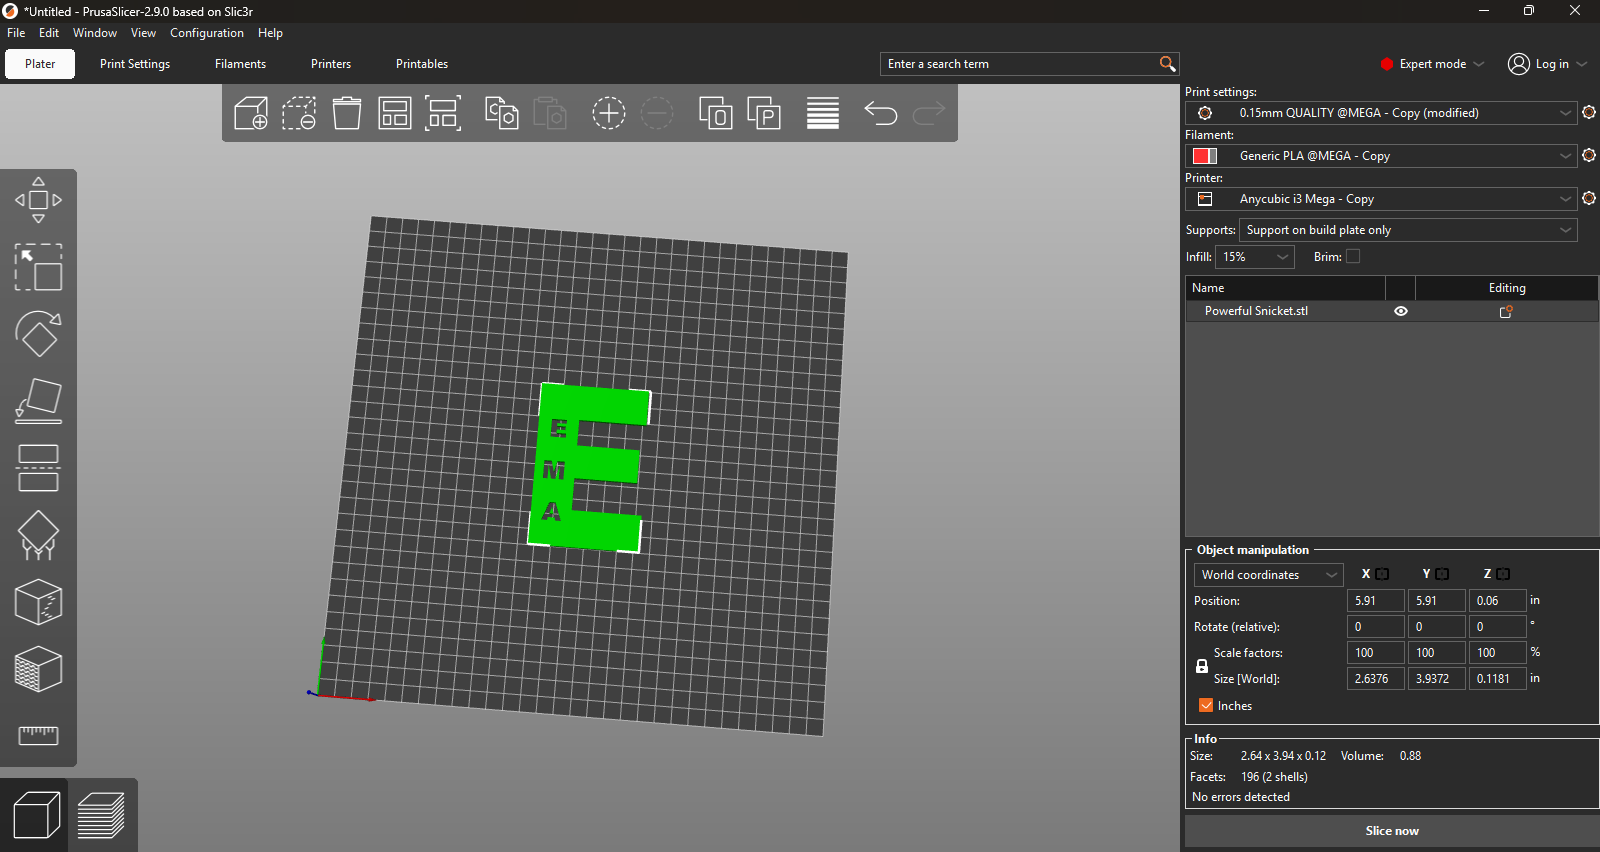Uncheck the Inches checkbox

[x=1206, y=706]
